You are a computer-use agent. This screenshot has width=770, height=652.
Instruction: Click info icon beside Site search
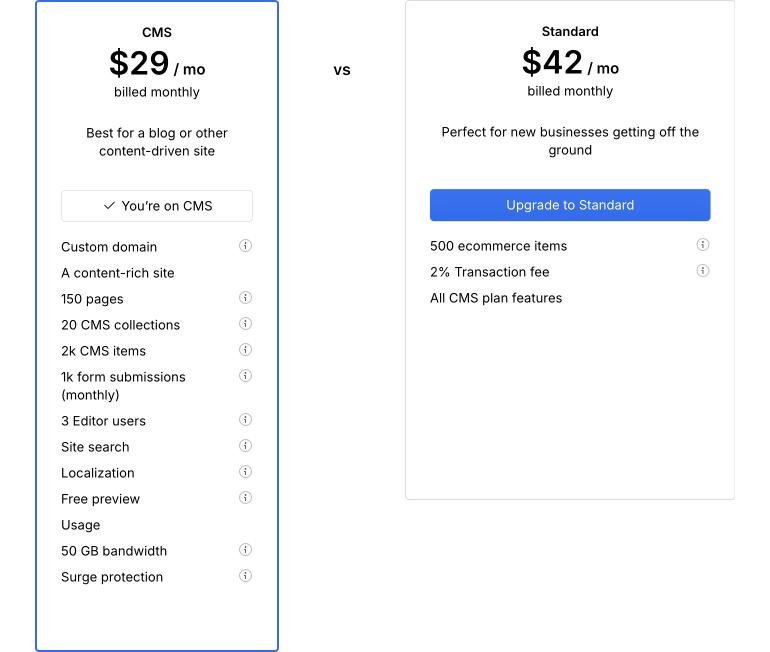click(245, 446)
